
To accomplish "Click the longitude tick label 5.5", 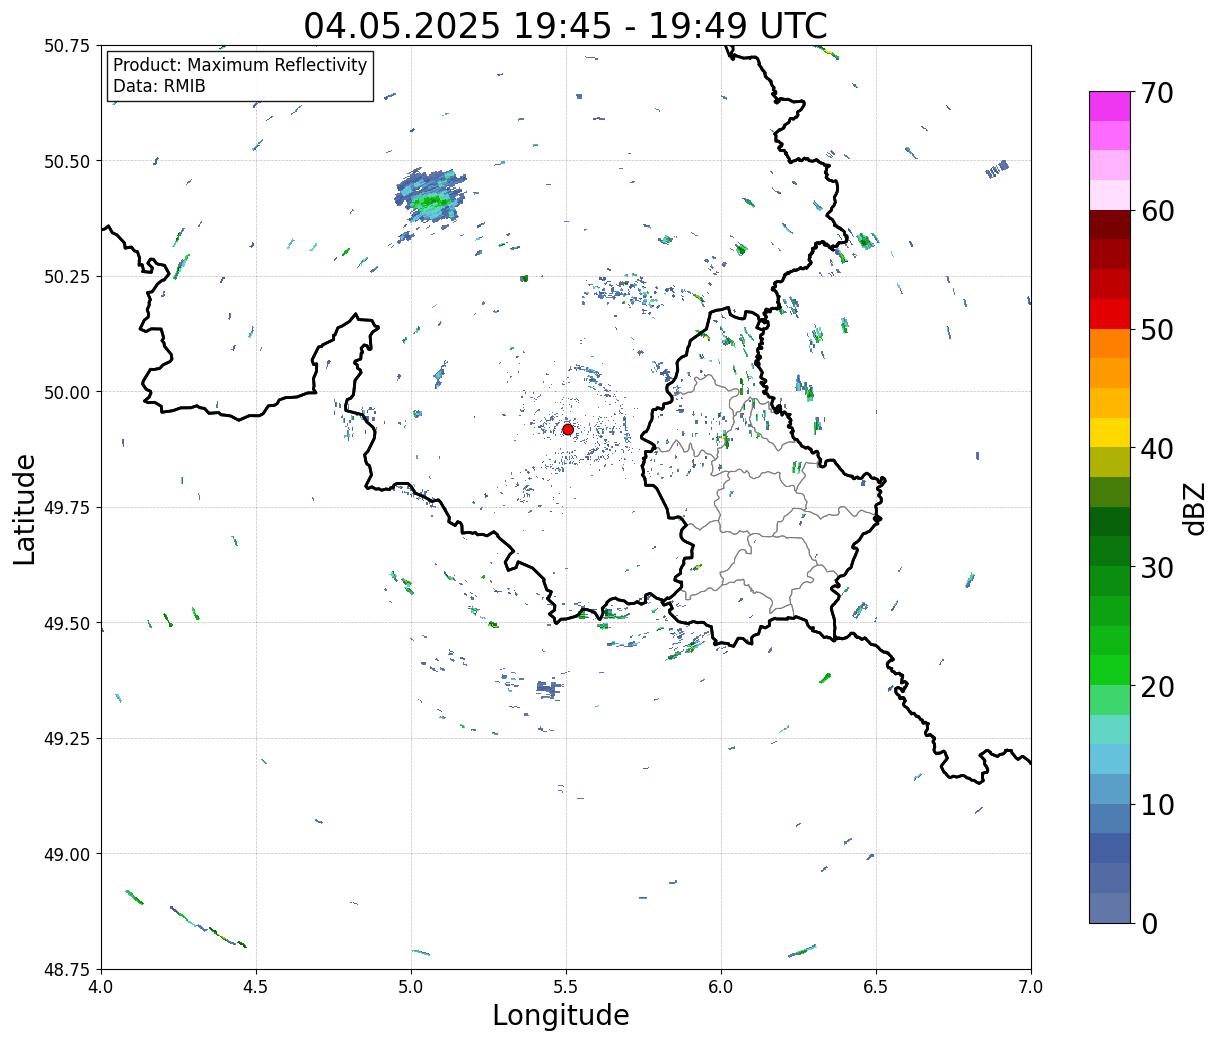I will point(566,987).
